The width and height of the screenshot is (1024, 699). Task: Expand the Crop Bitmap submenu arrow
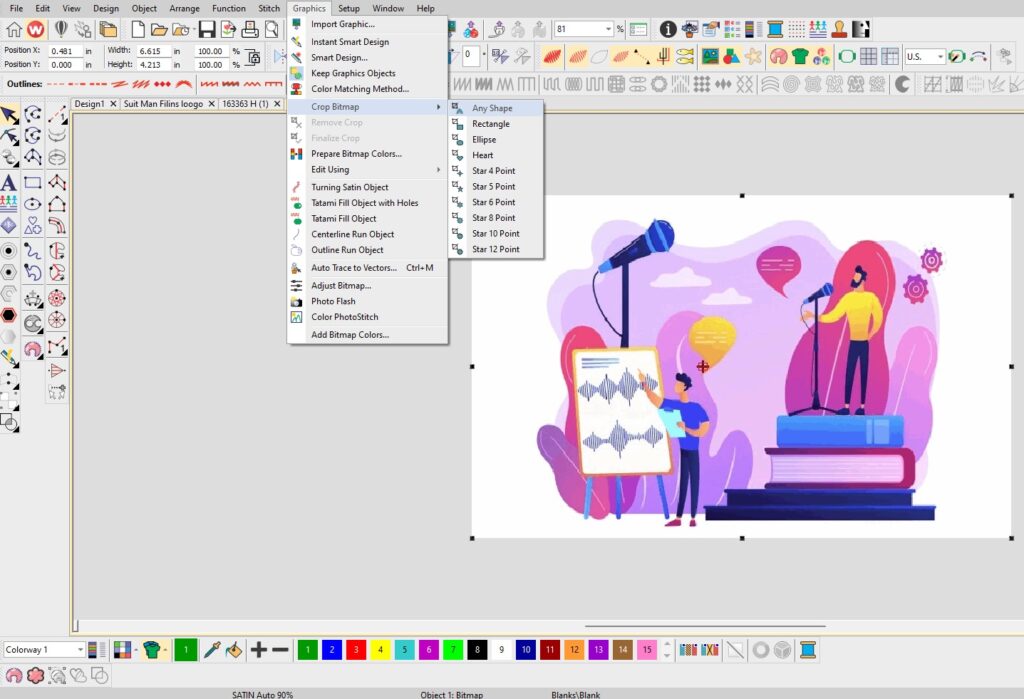[438, 106]
